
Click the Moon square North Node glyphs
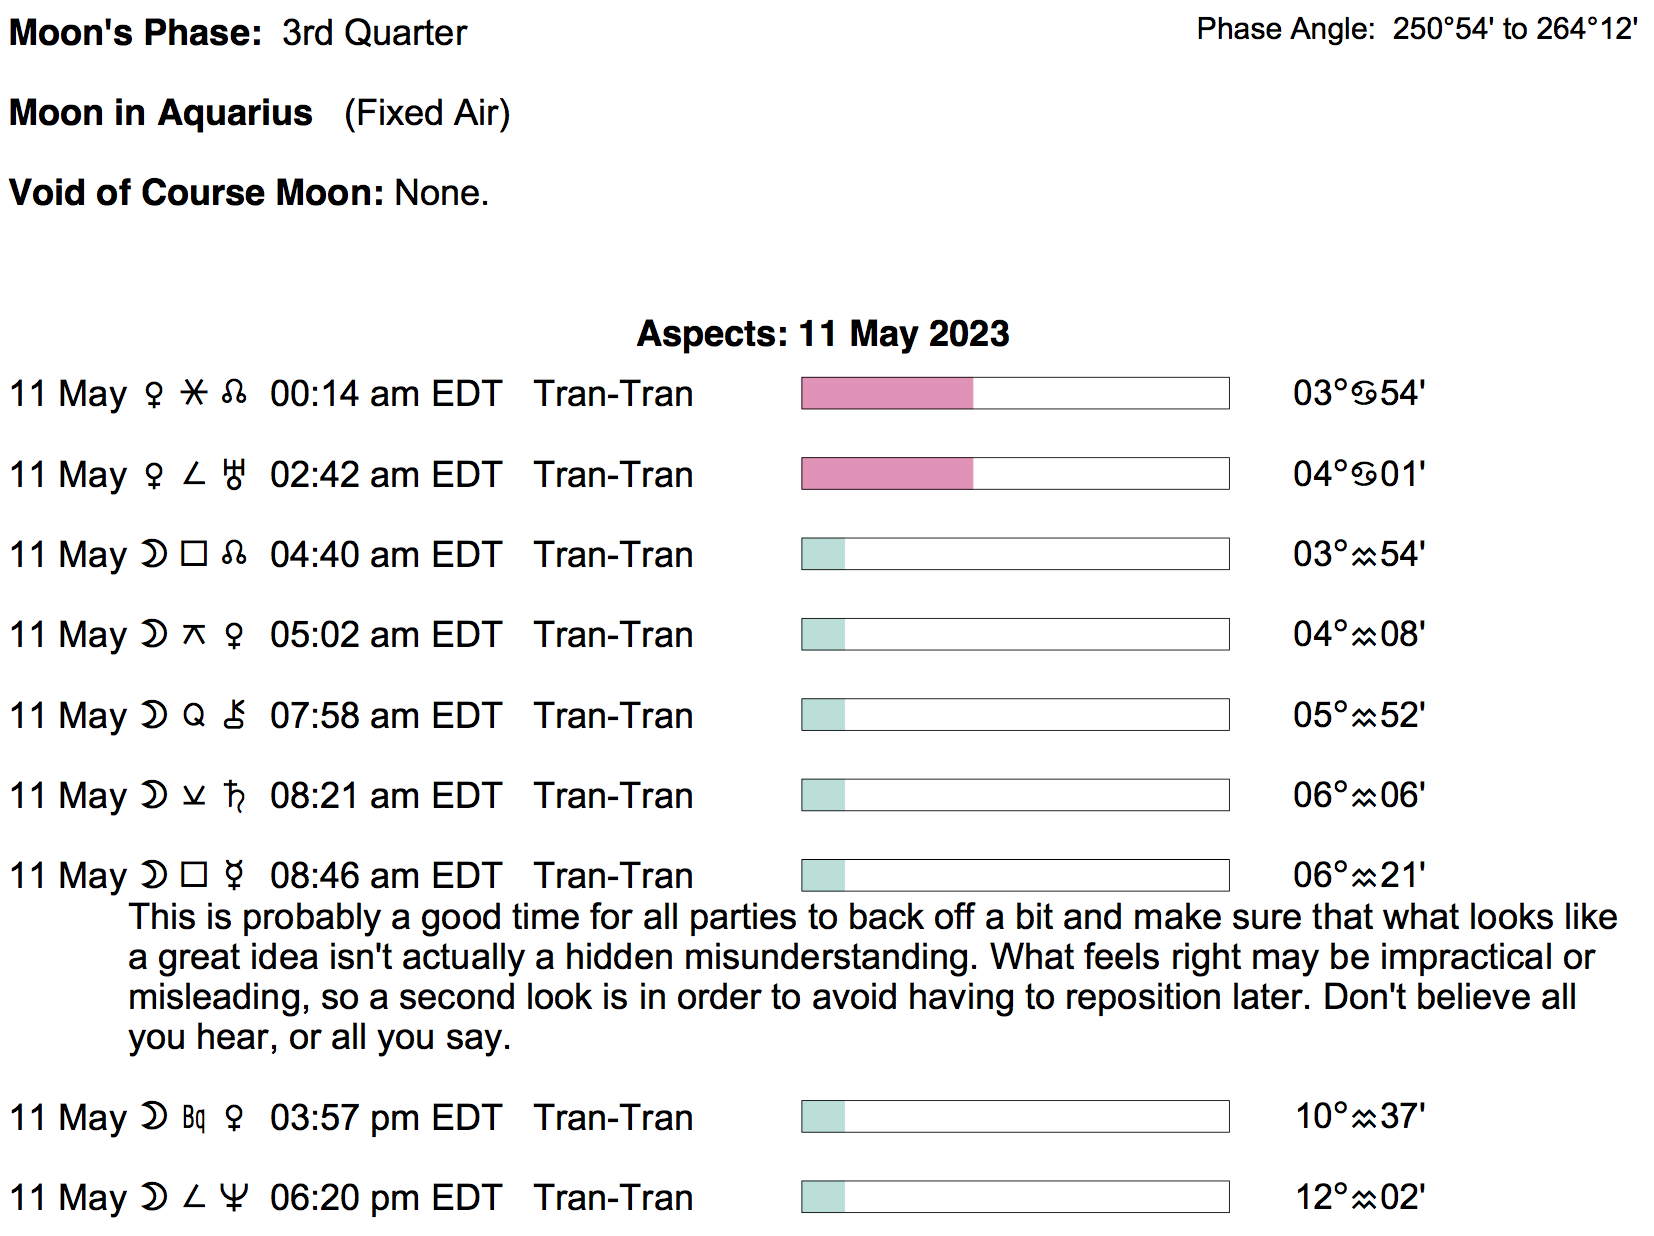[x=194, y=554]
